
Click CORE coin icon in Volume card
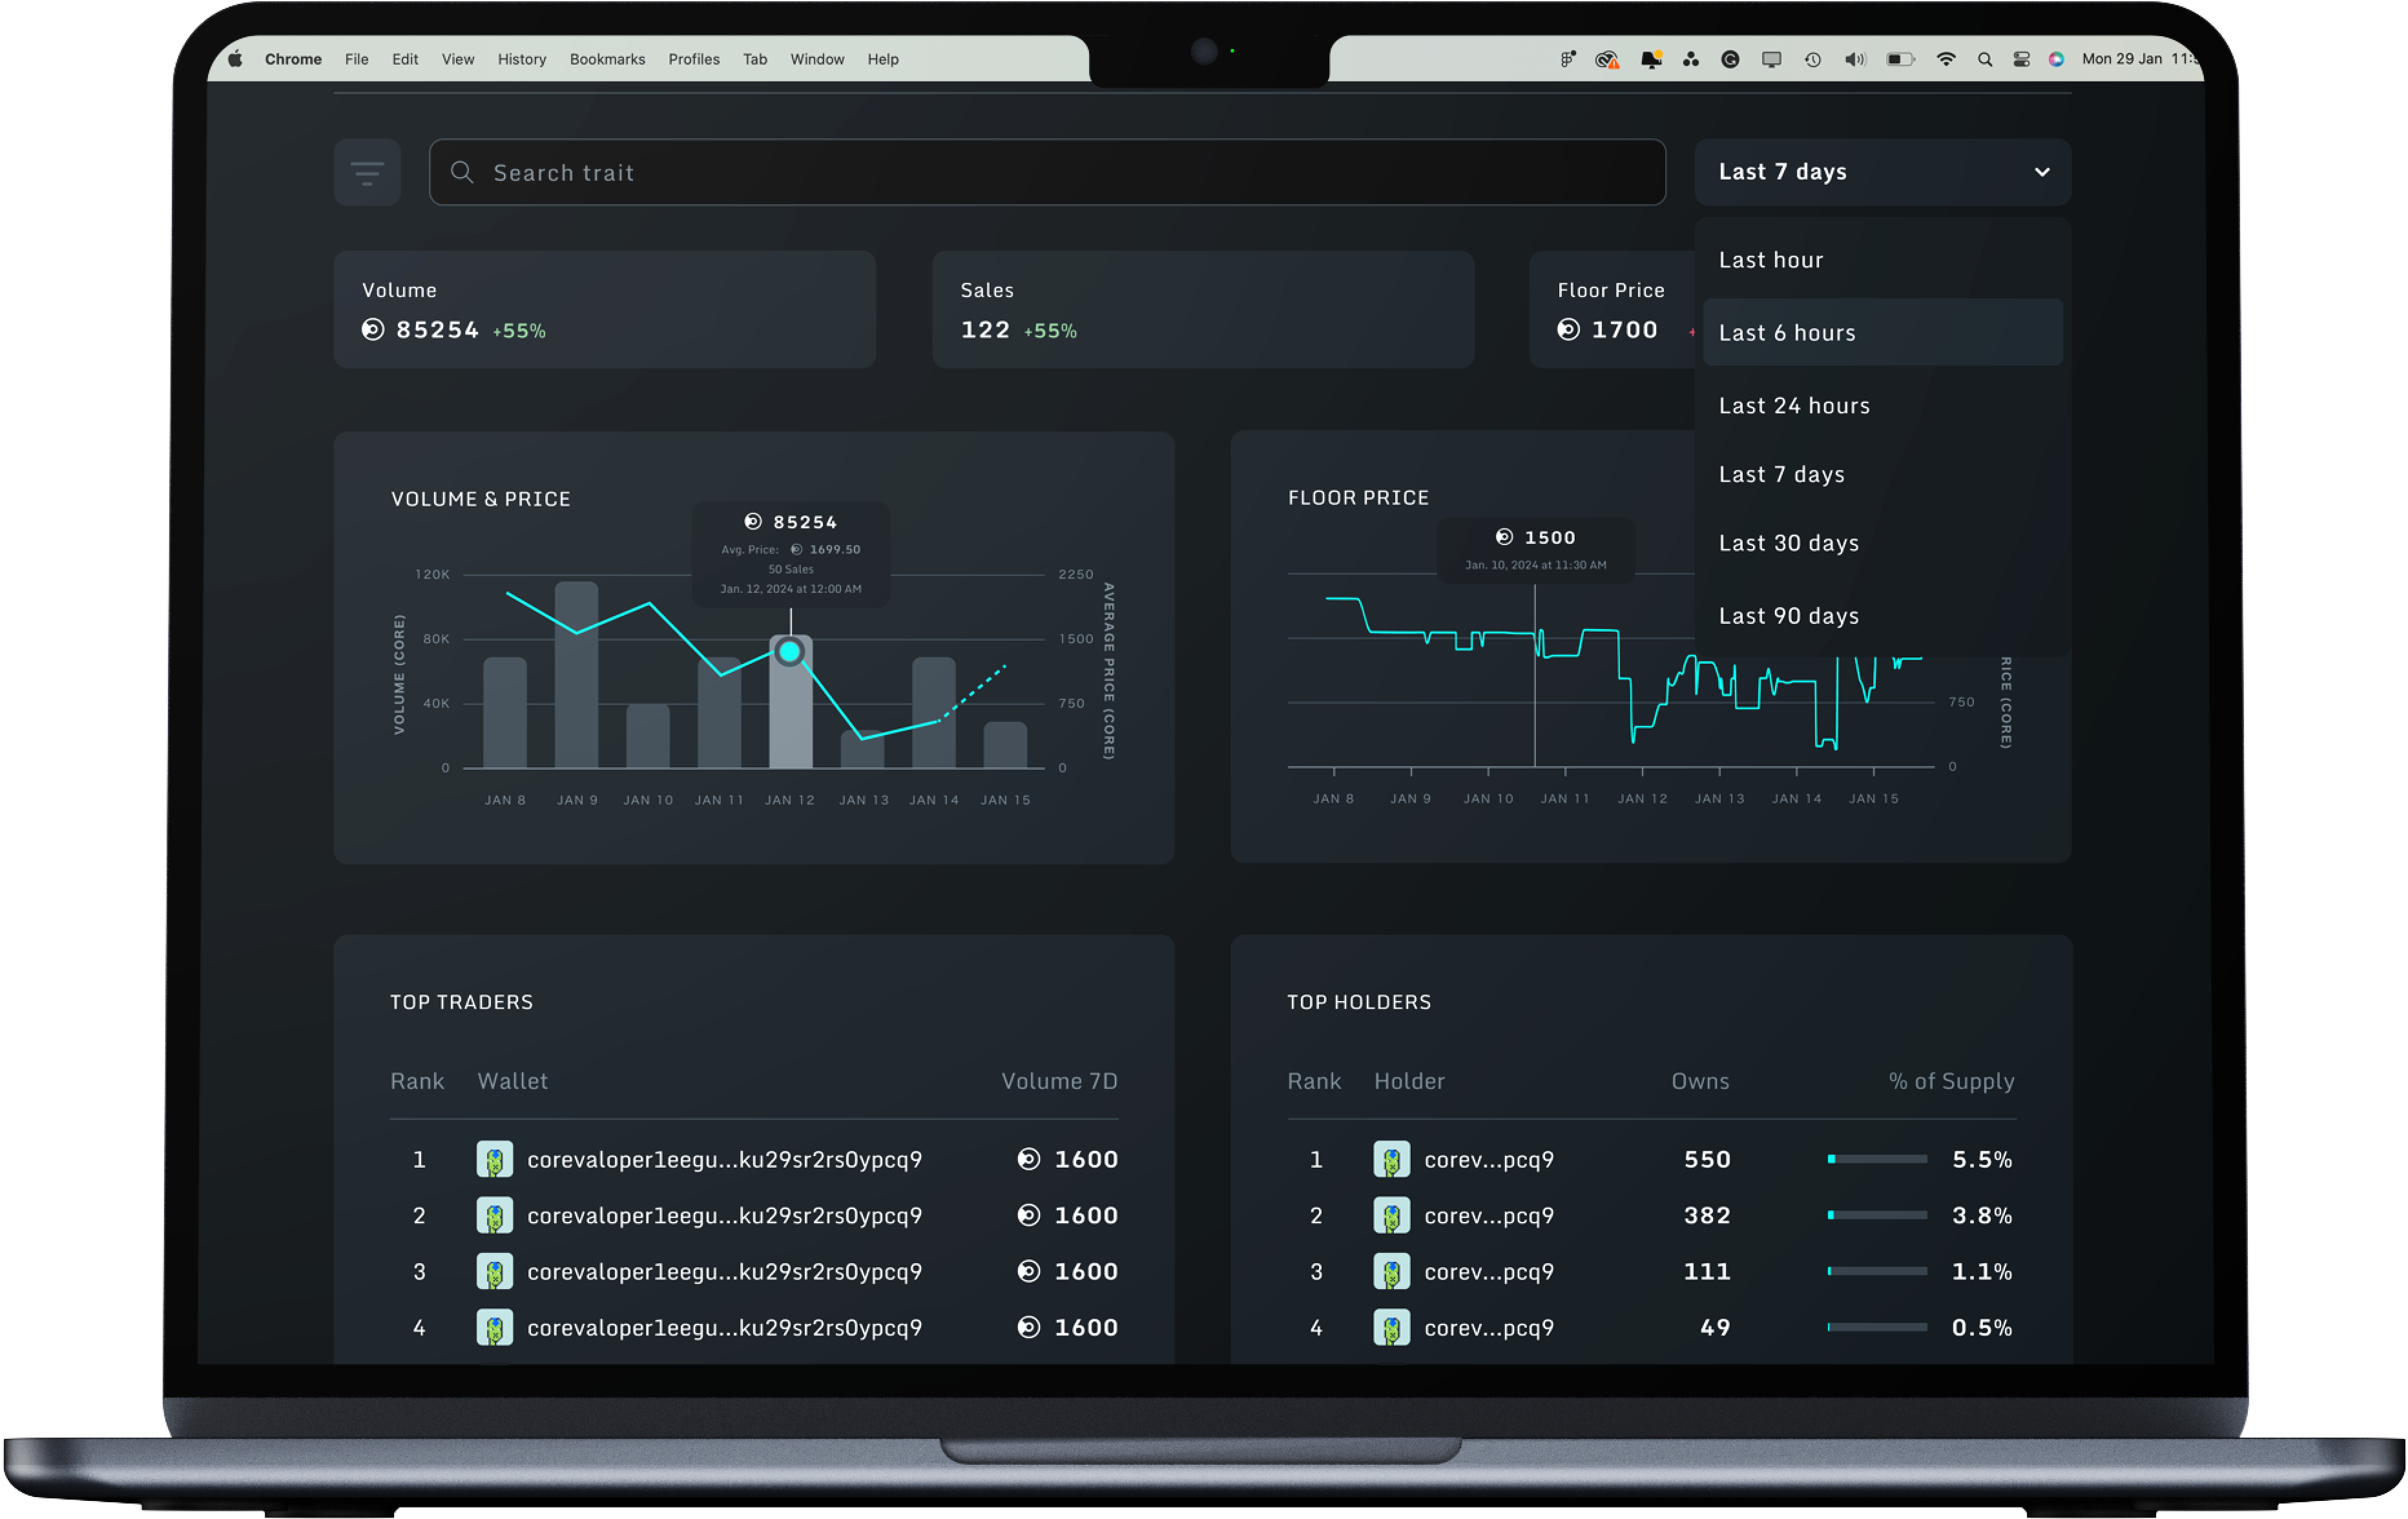[373, 330]
